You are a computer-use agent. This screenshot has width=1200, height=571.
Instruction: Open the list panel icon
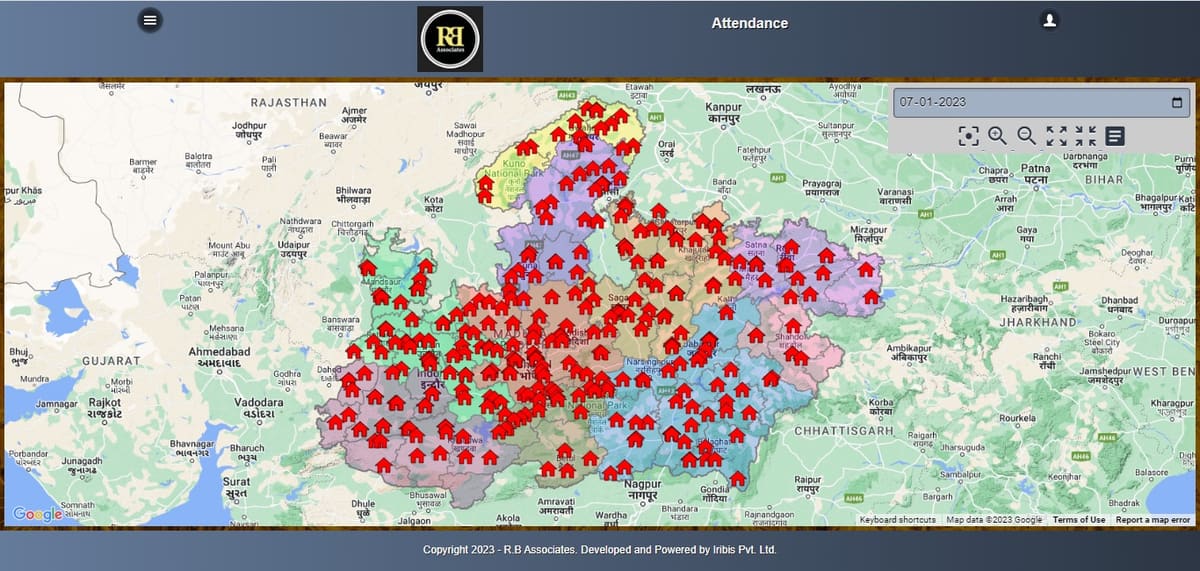click(x=1115, y=136)
